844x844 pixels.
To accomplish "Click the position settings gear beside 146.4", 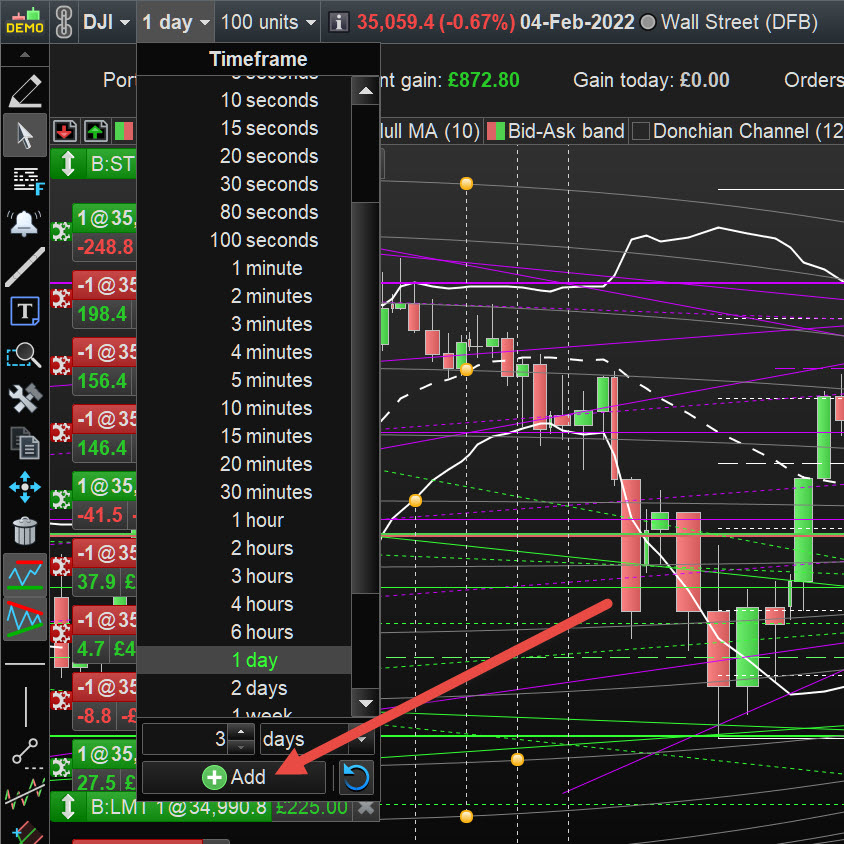I will coord(61,432).
